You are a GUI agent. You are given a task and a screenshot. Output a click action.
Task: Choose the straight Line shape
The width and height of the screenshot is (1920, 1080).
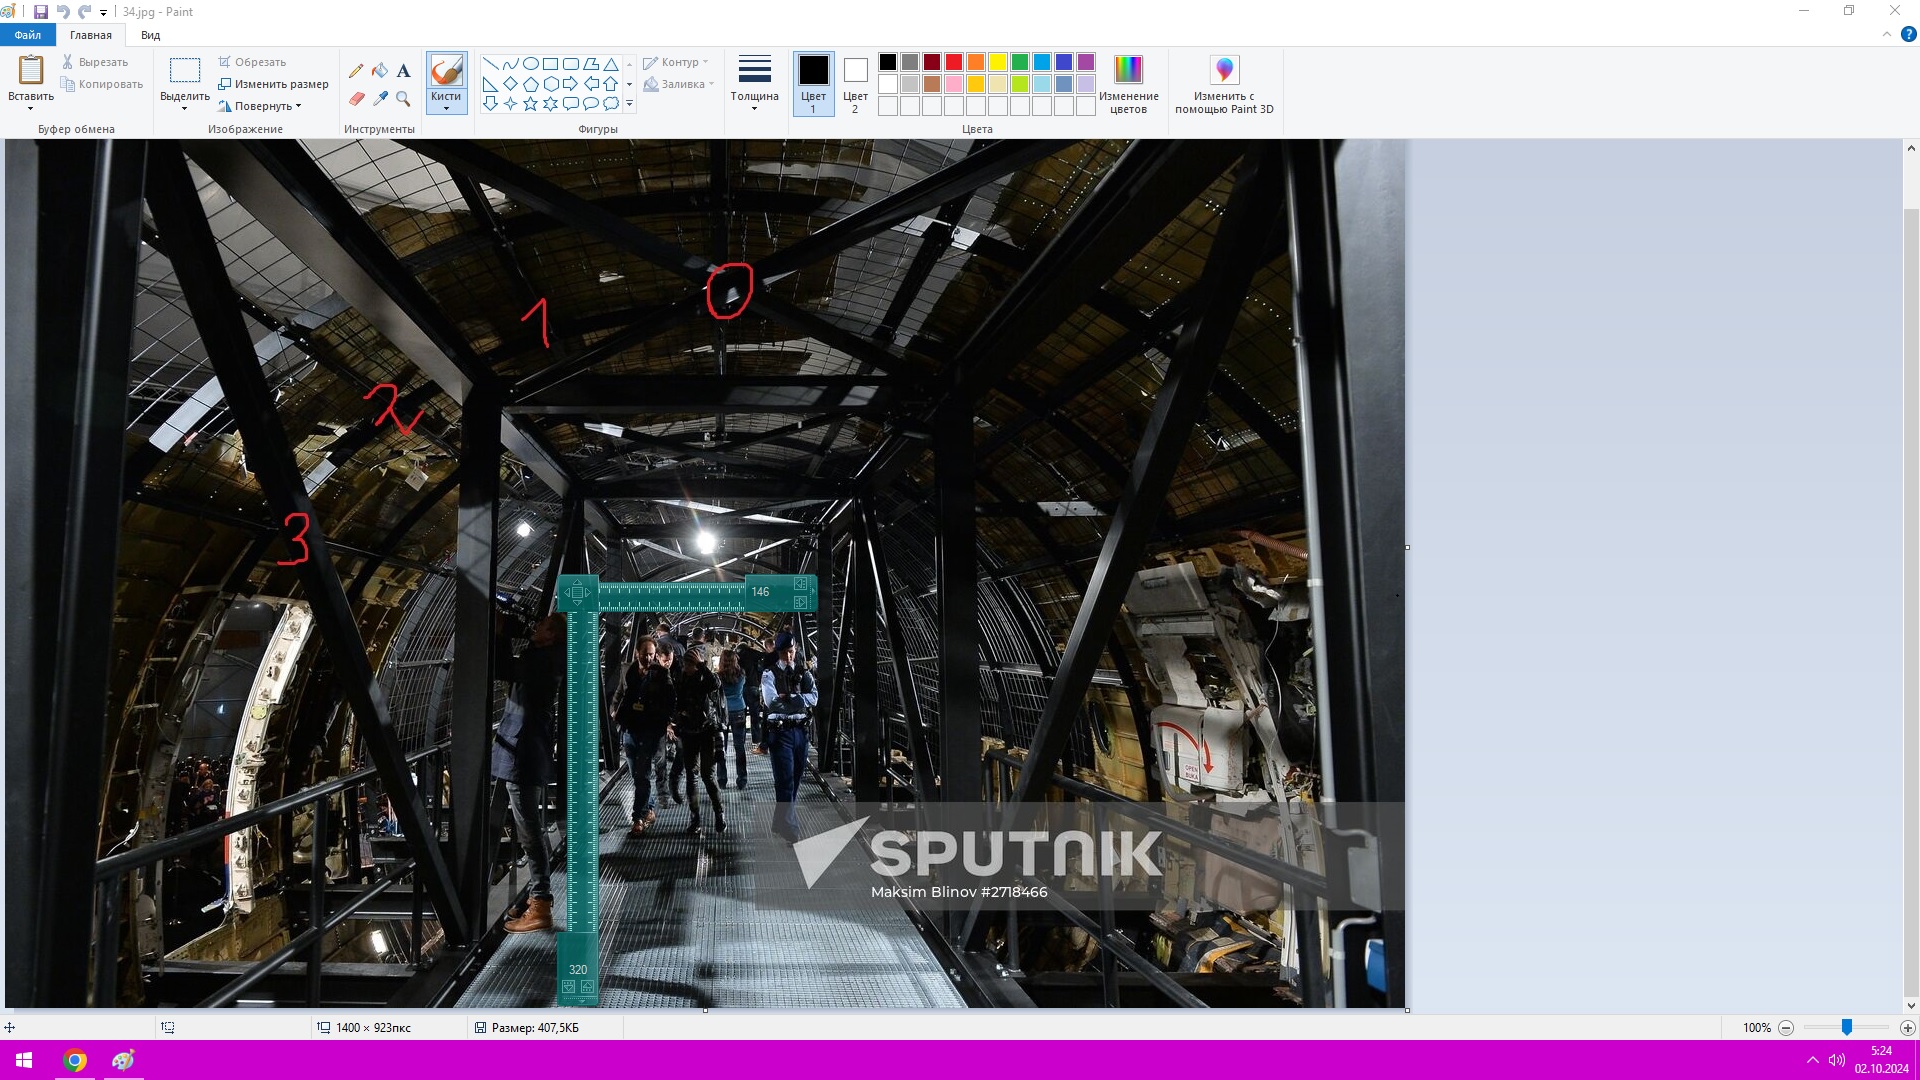[x=490, y=63]
